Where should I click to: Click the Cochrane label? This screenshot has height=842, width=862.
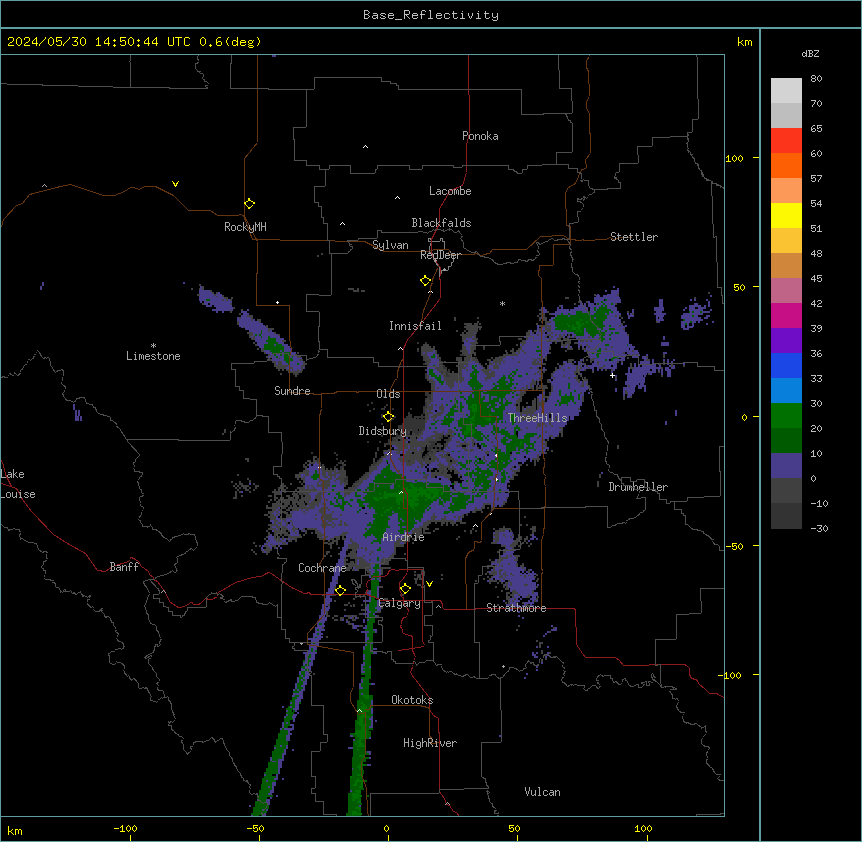(322, 568)
